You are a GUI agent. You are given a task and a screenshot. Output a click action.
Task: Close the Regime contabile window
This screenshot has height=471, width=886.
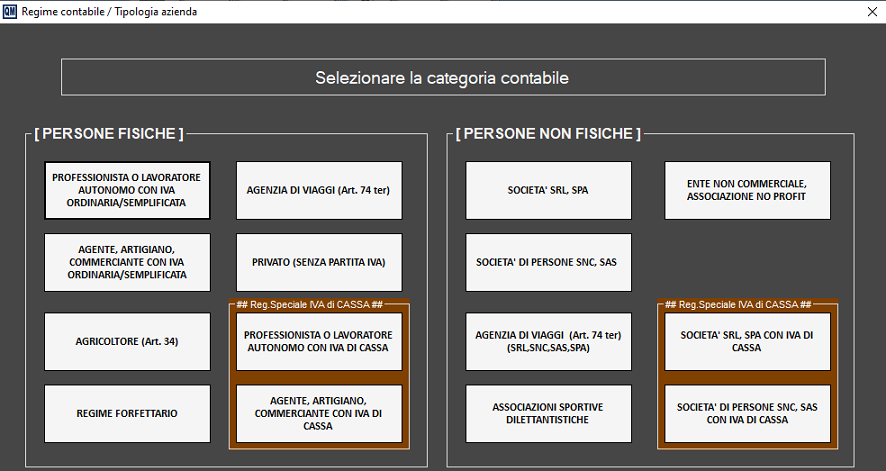click(x=864, y=12)
